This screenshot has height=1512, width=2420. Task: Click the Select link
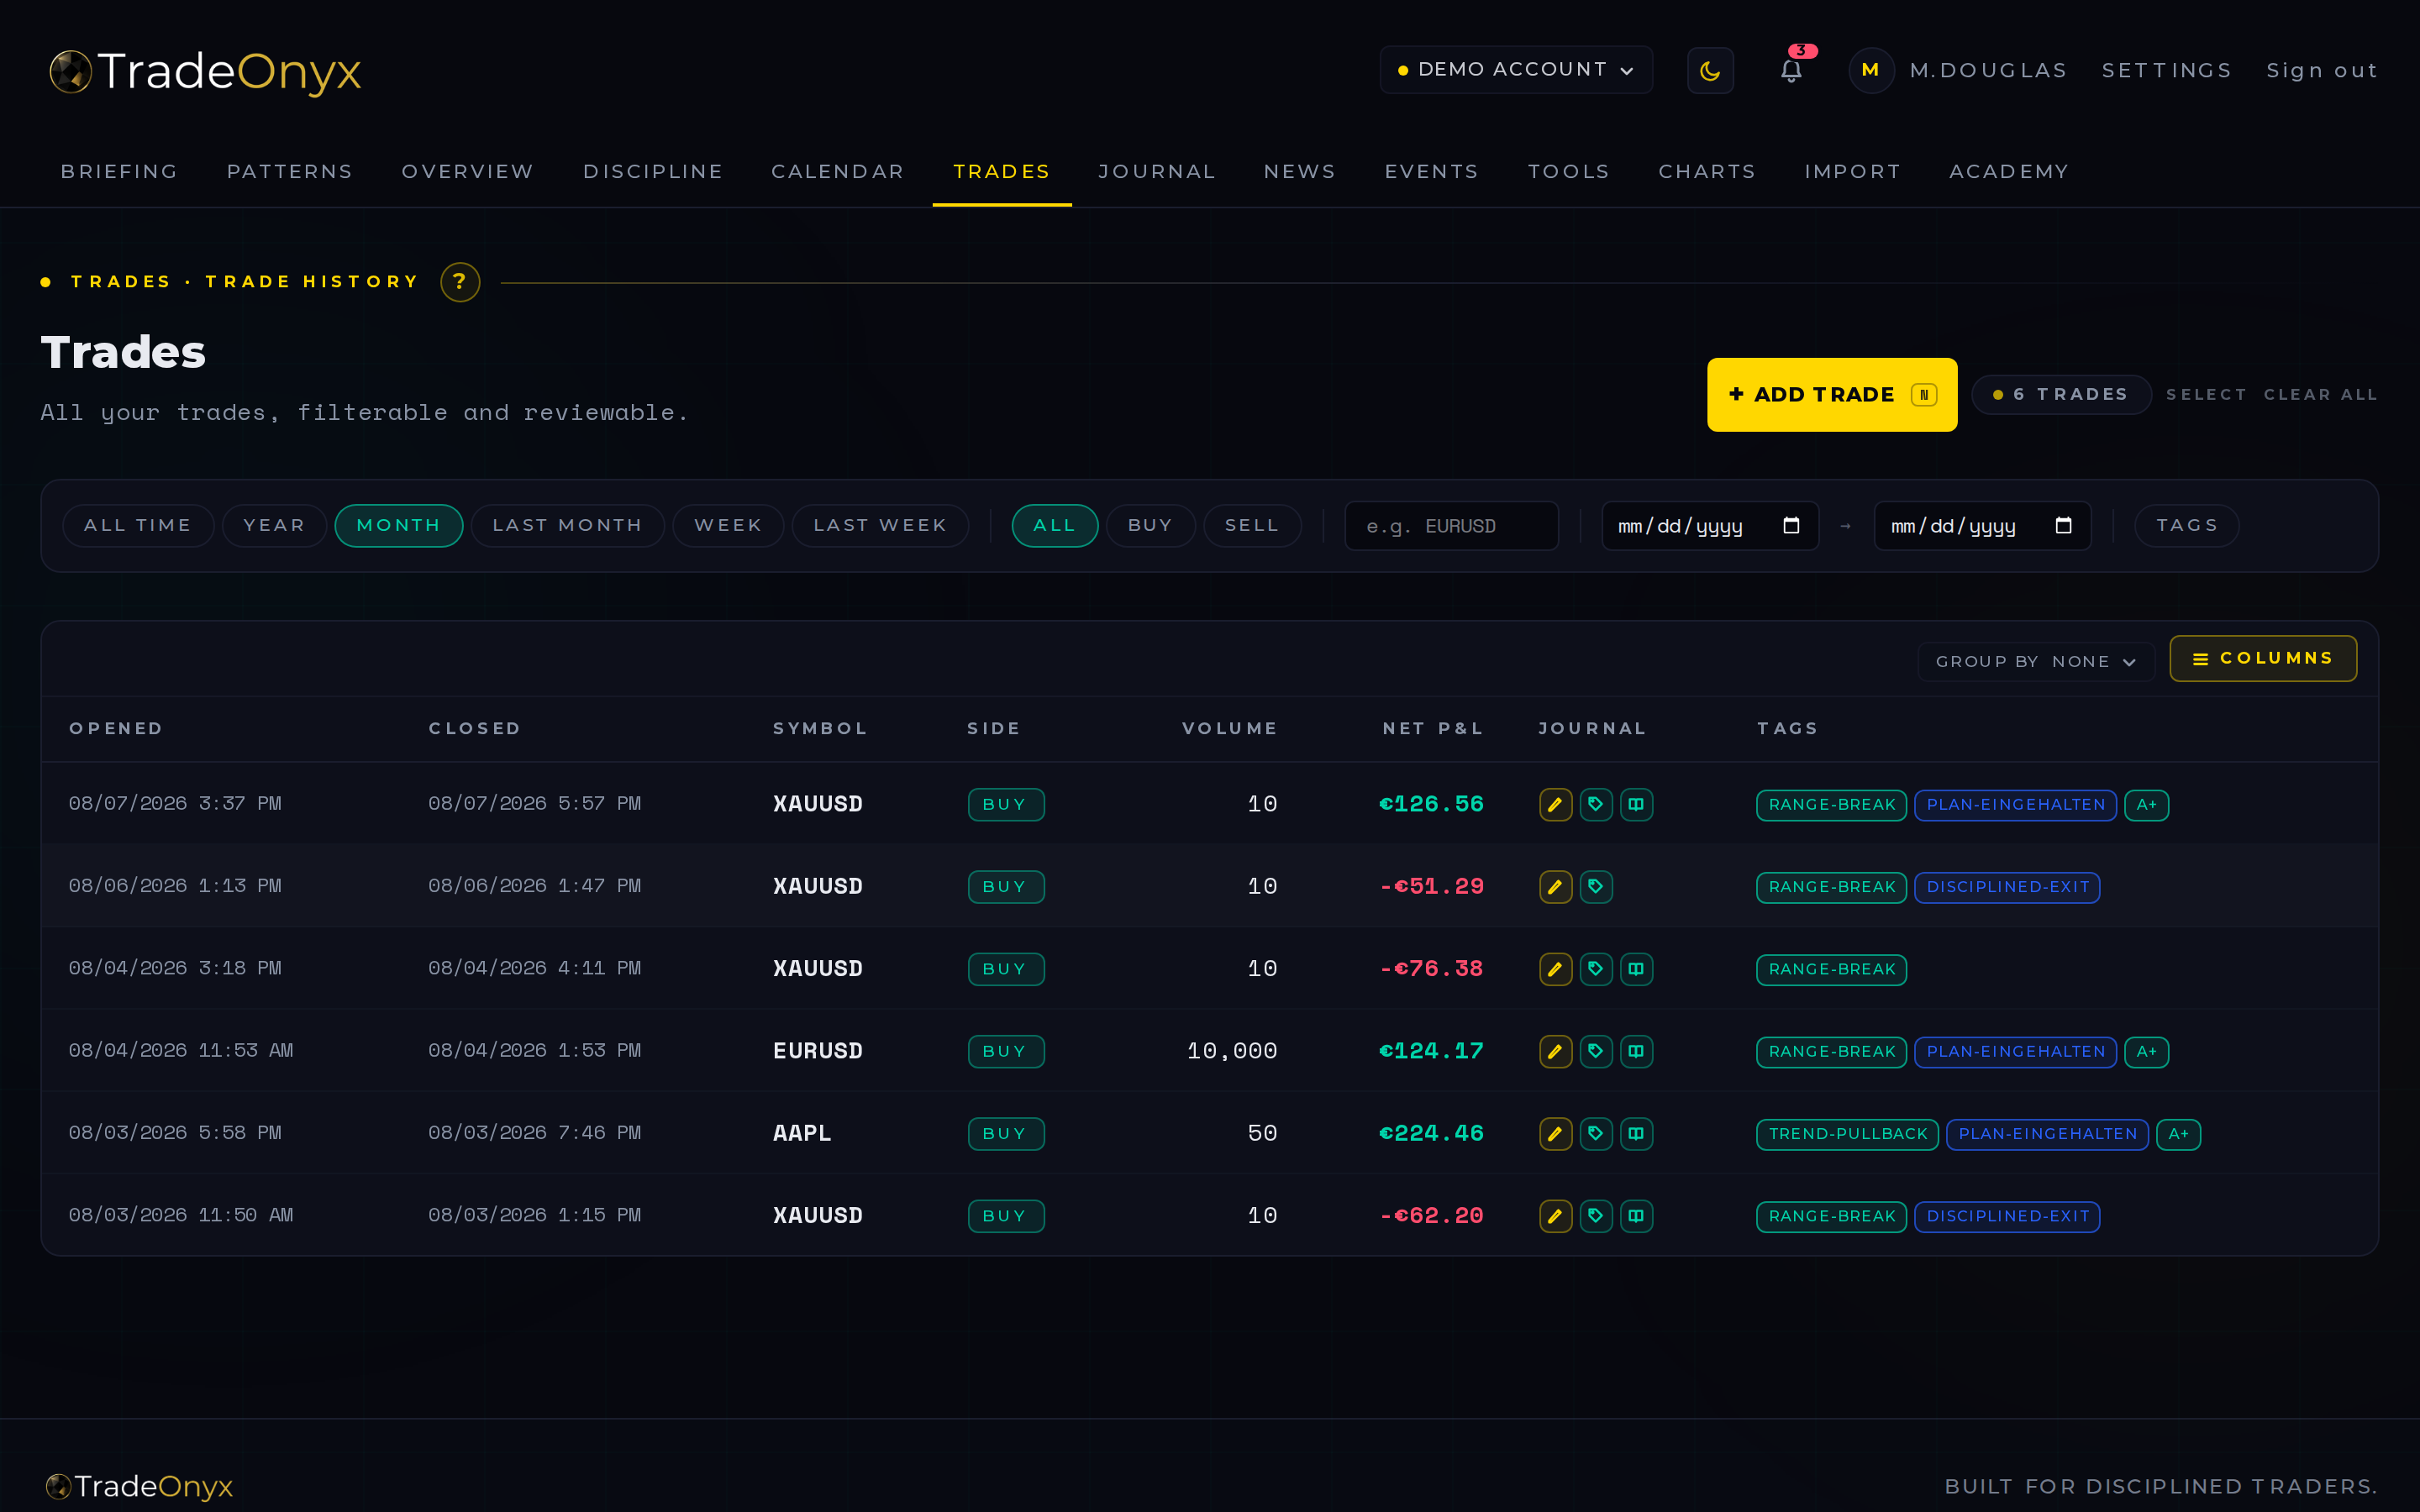point(2206,395)
